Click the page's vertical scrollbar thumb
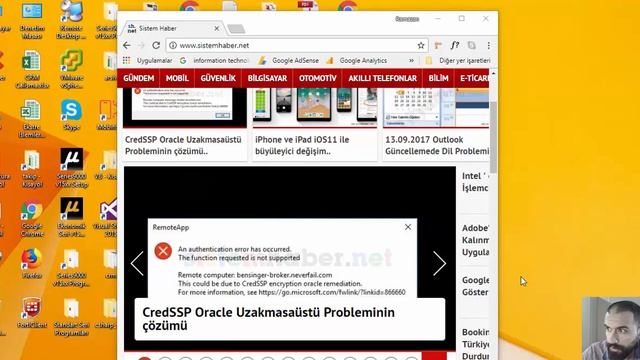Screen dimensions: 640x360 [x=493, y=138]
